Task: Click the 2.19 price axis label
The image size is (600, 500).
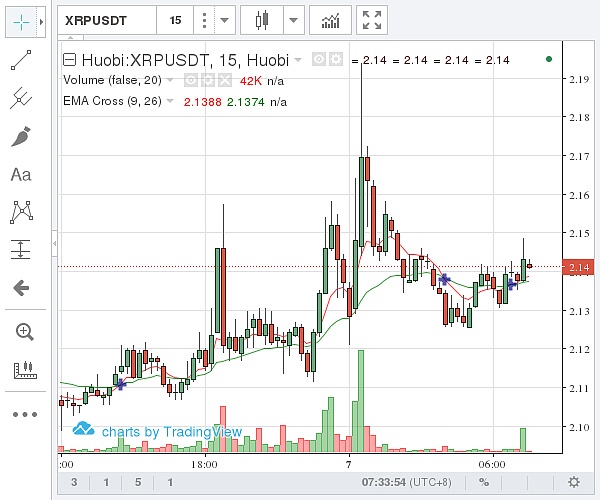Action: (x=579, y=79)
